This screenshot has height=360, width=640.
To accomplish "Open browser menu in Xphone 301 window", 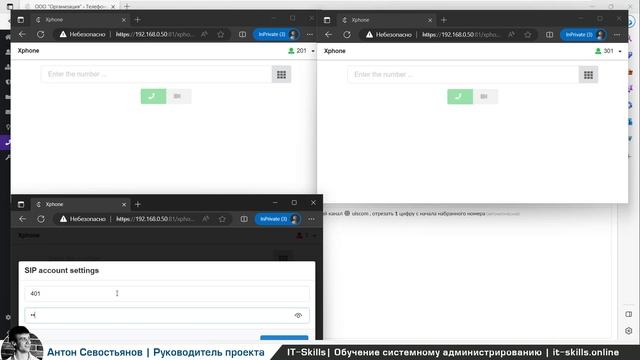I will point(617,35).
